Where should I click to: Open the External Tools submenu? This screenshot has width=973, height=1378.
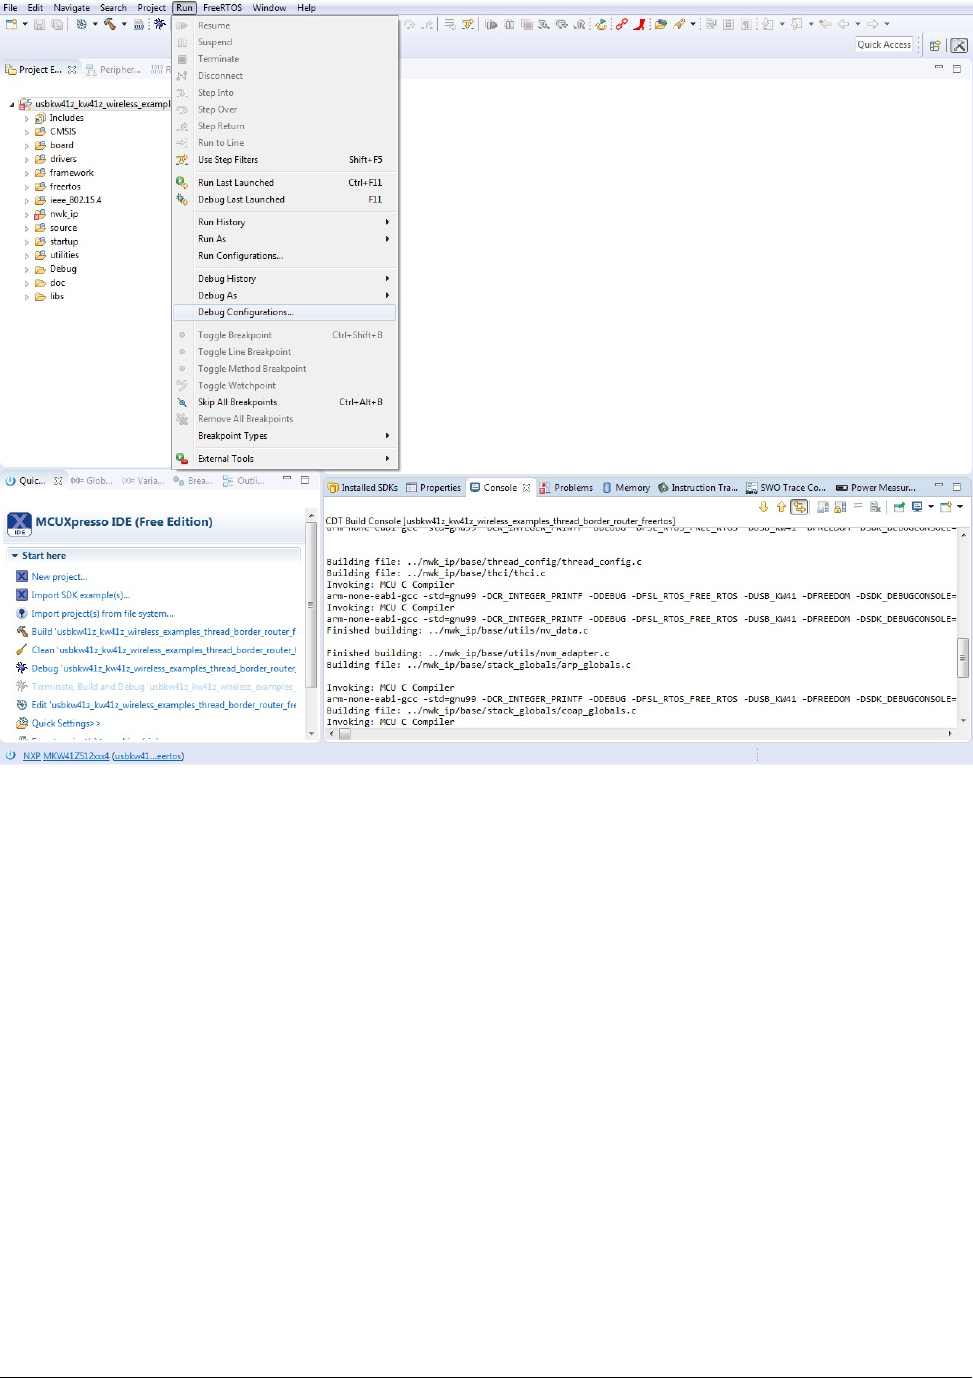point(285,458)
